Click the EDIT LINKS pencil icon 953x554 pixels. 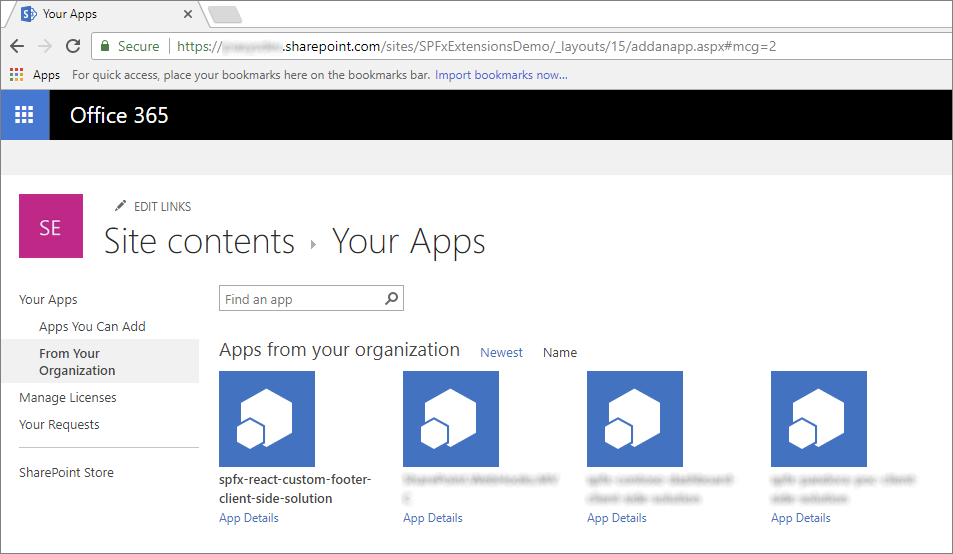tap(120, 206)
